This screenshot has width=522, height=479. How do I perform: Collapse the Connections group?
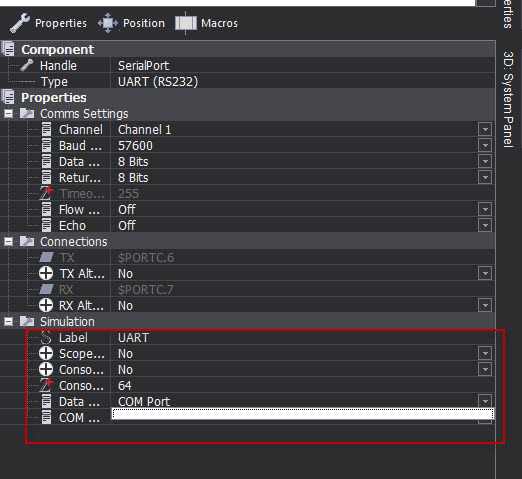click(8, 242)
